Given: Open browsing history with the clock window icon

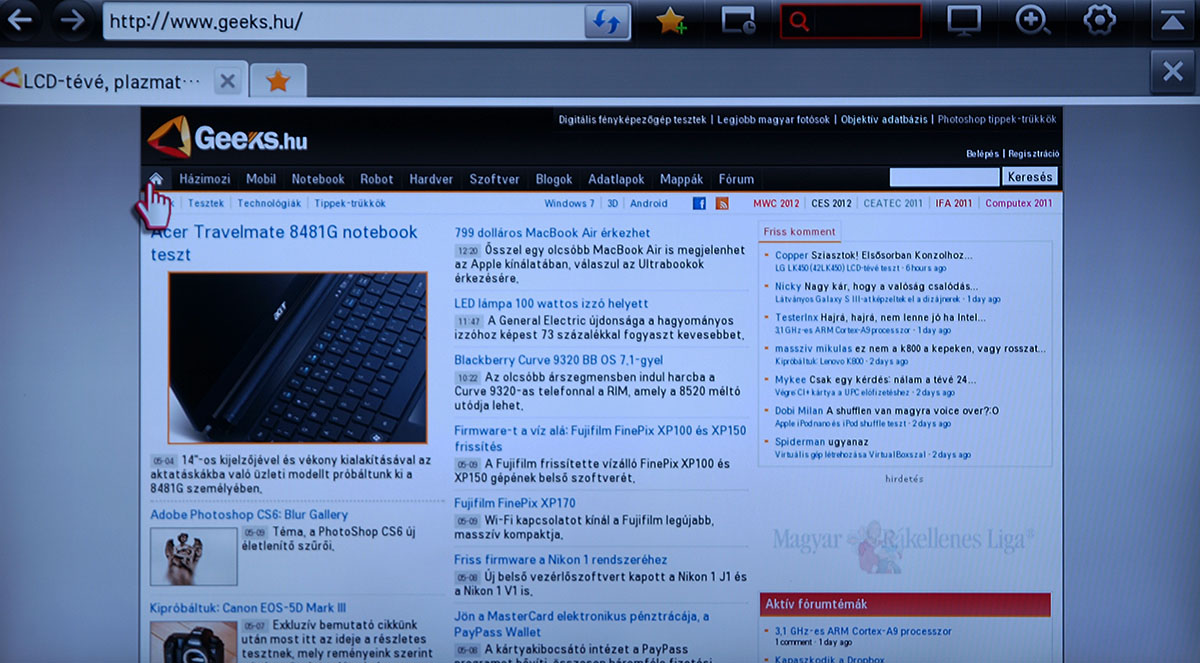Looking at the screenshot, I should point(739,22).
